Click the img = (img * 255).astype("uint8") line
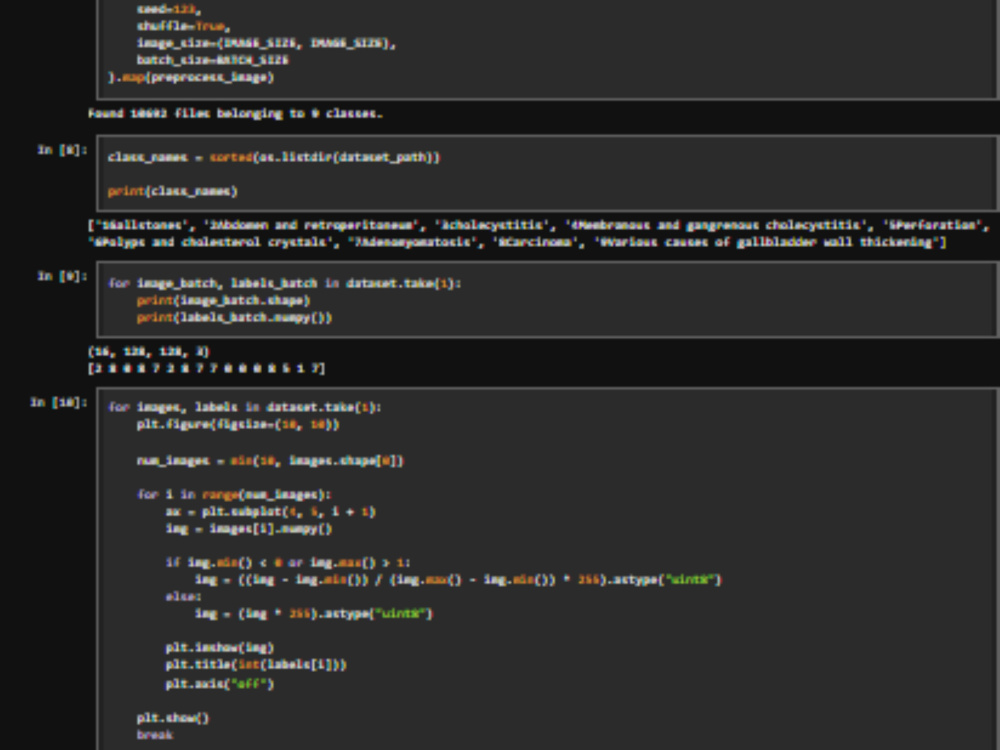Screen dimensions: 1000x750 [313, 614]
